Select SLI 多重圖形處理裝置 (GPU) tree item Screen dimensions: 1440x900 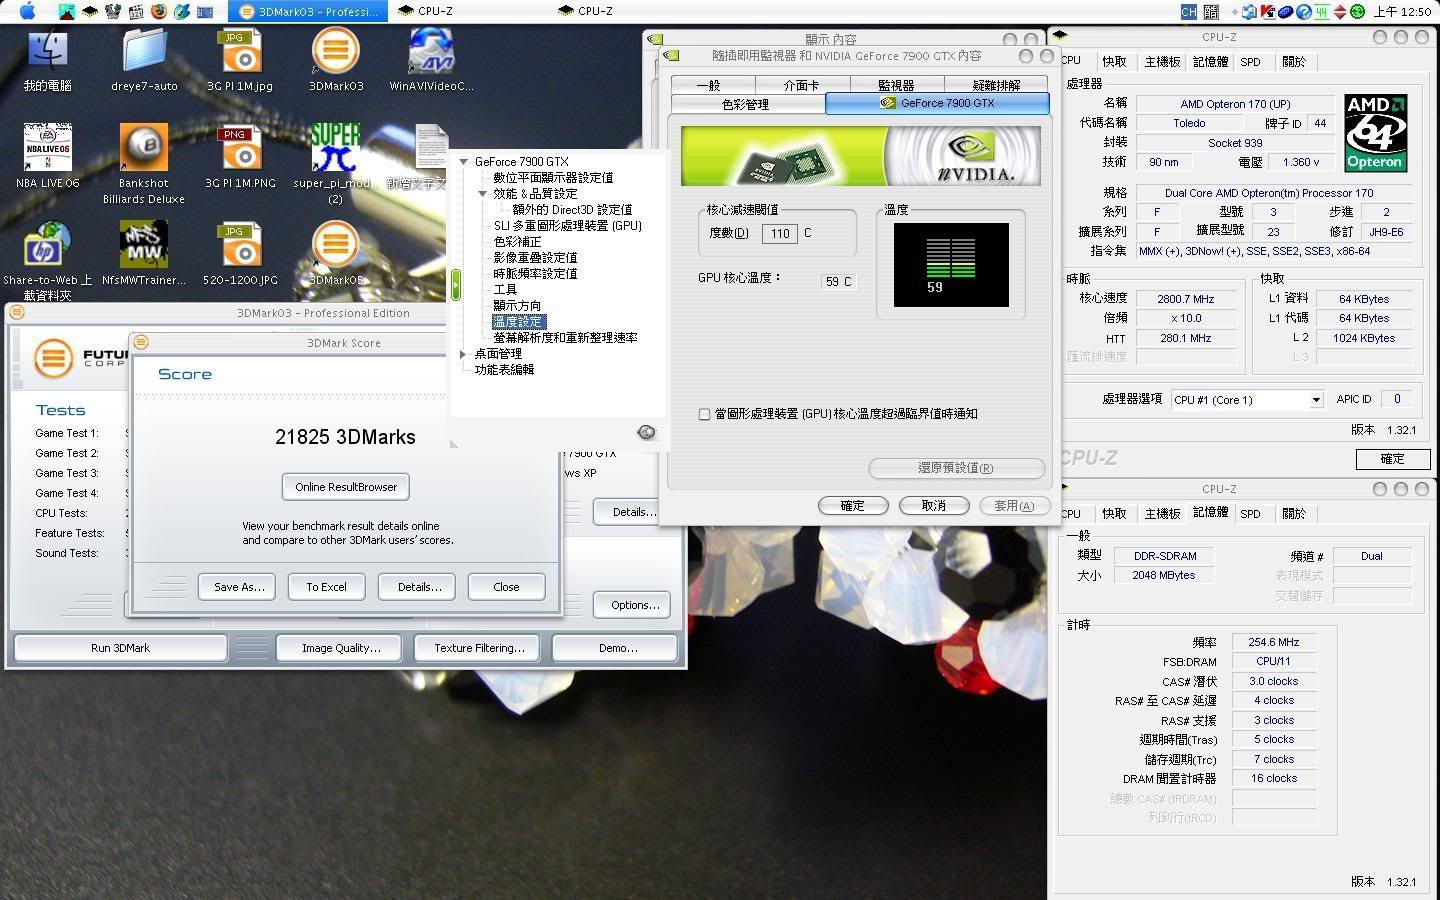(x=568, y=226)
